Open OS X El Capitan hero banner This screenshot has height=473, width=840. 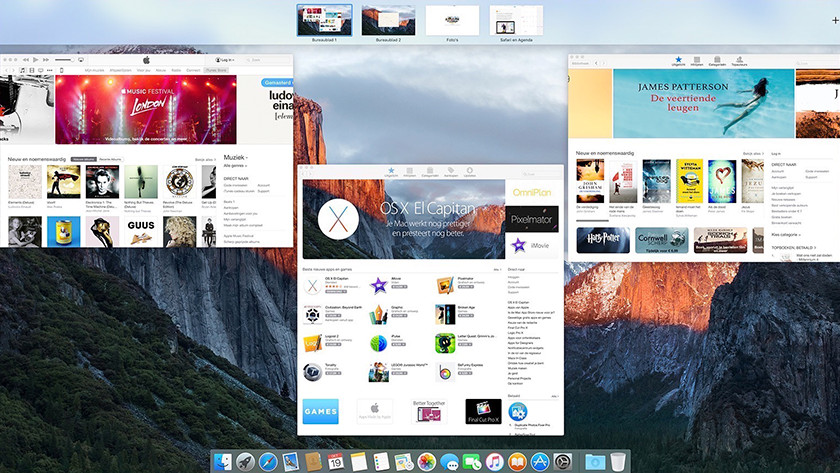click(403, 219)
